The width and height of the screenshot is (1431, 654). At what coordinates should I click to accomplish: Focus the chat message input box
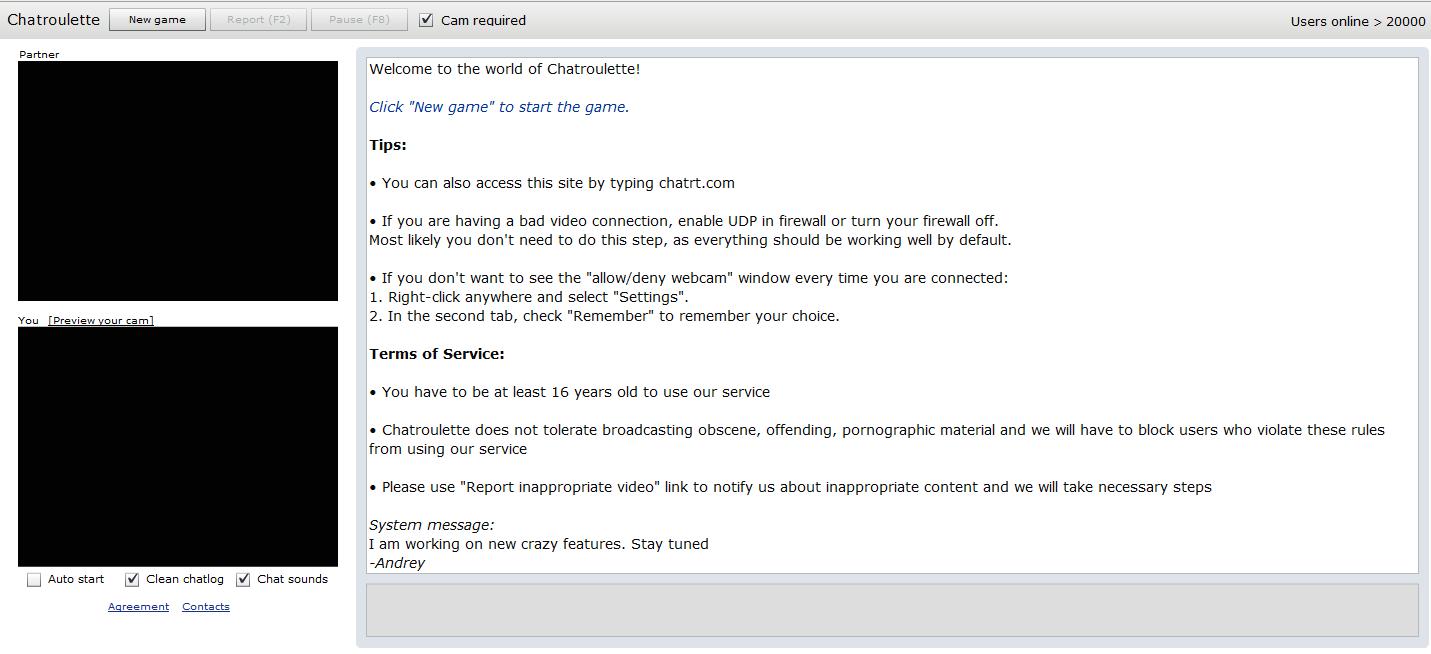[x=891, y=610]
